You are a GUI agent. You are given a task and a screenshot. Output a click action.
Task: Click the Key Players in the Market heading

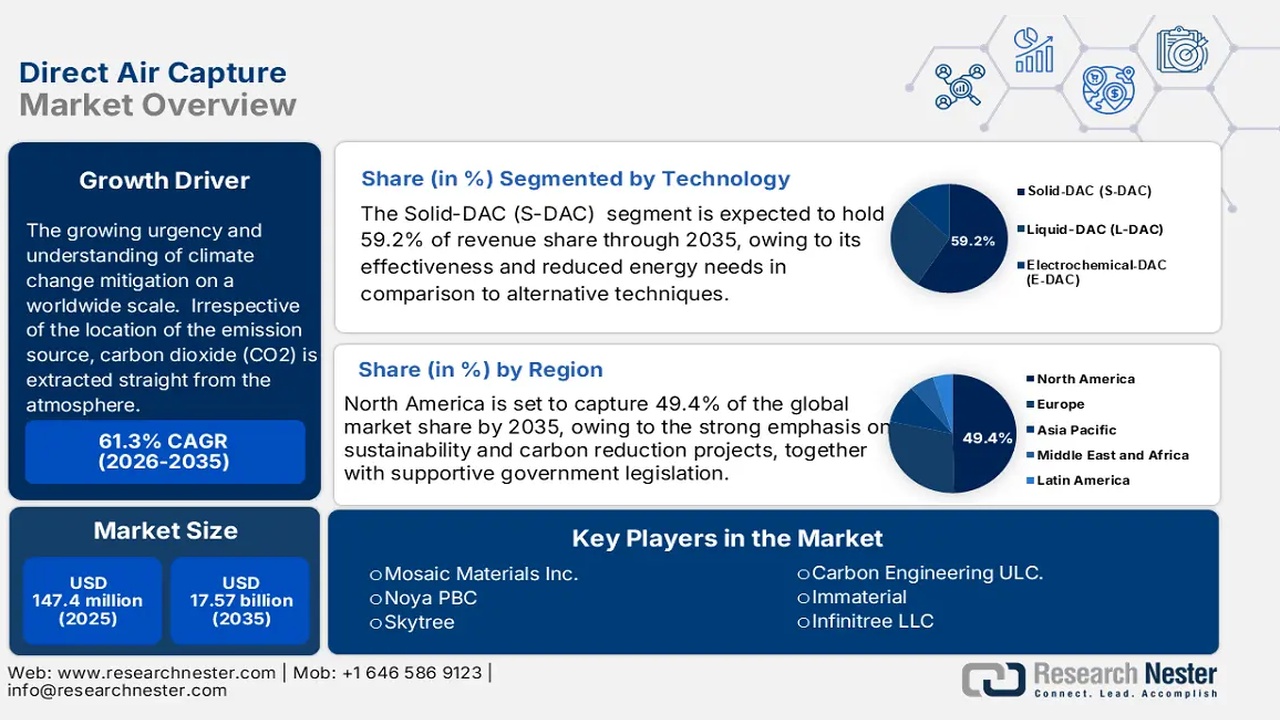[727, 539]
